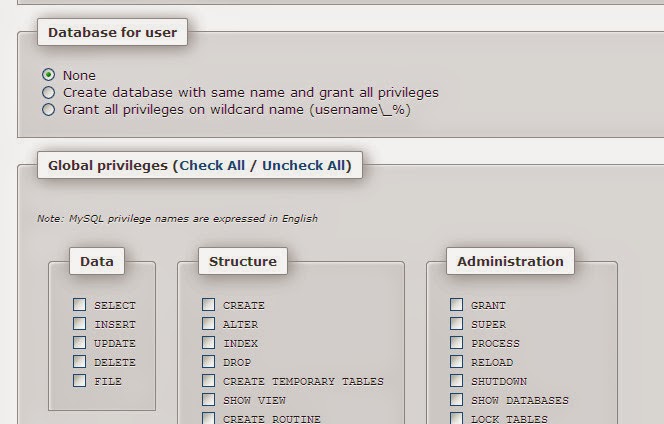
Task: Check the LOCK TABLES privilege
Action: tap(456, 418)
